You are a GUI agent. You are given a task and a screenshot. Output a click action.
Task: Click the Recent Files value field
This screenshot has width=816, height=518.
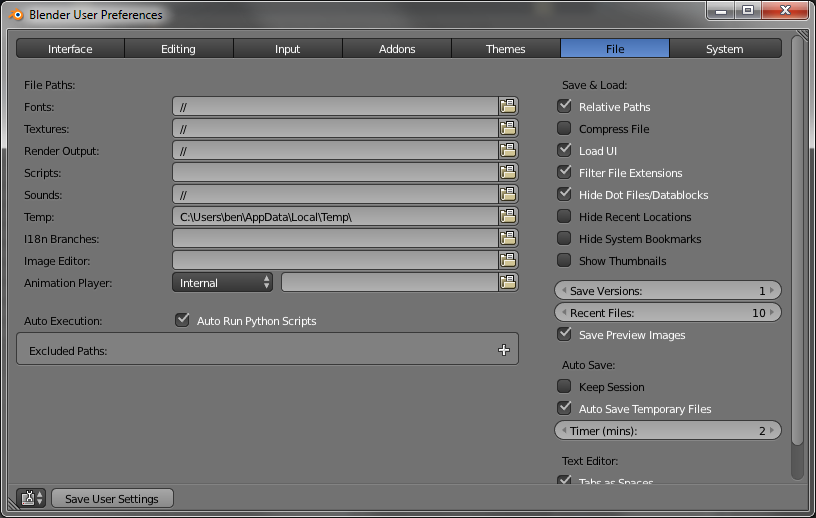668,312
